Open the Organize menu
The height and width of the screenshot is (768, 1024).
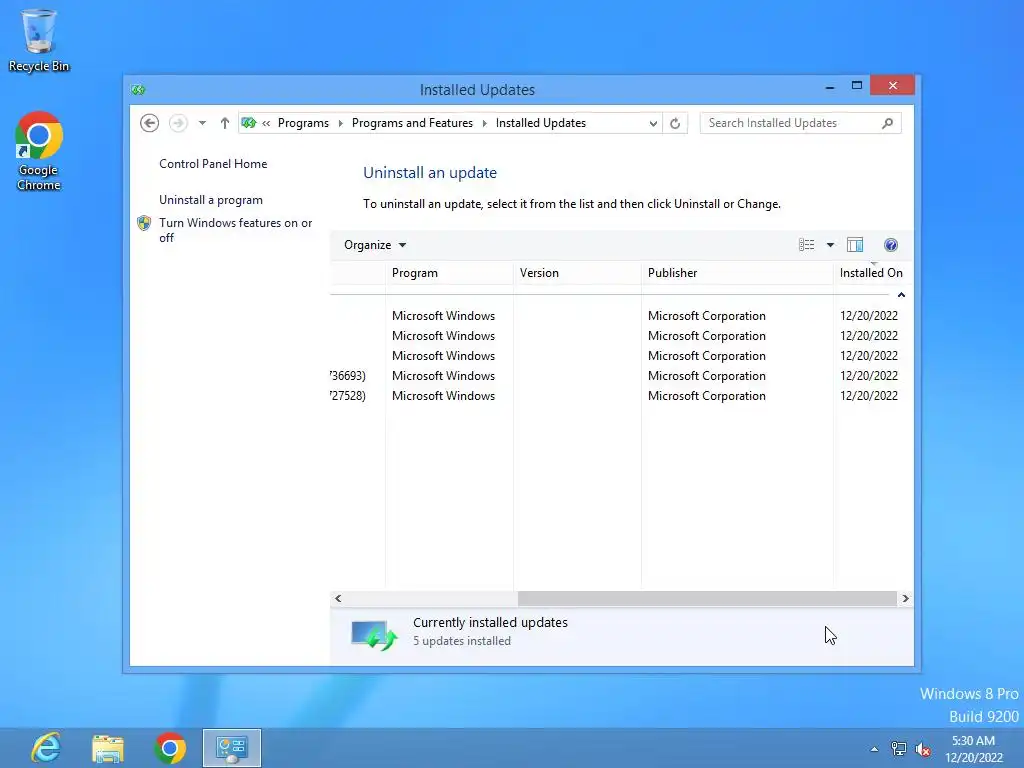pyautogui.click(x=375, y=245)
